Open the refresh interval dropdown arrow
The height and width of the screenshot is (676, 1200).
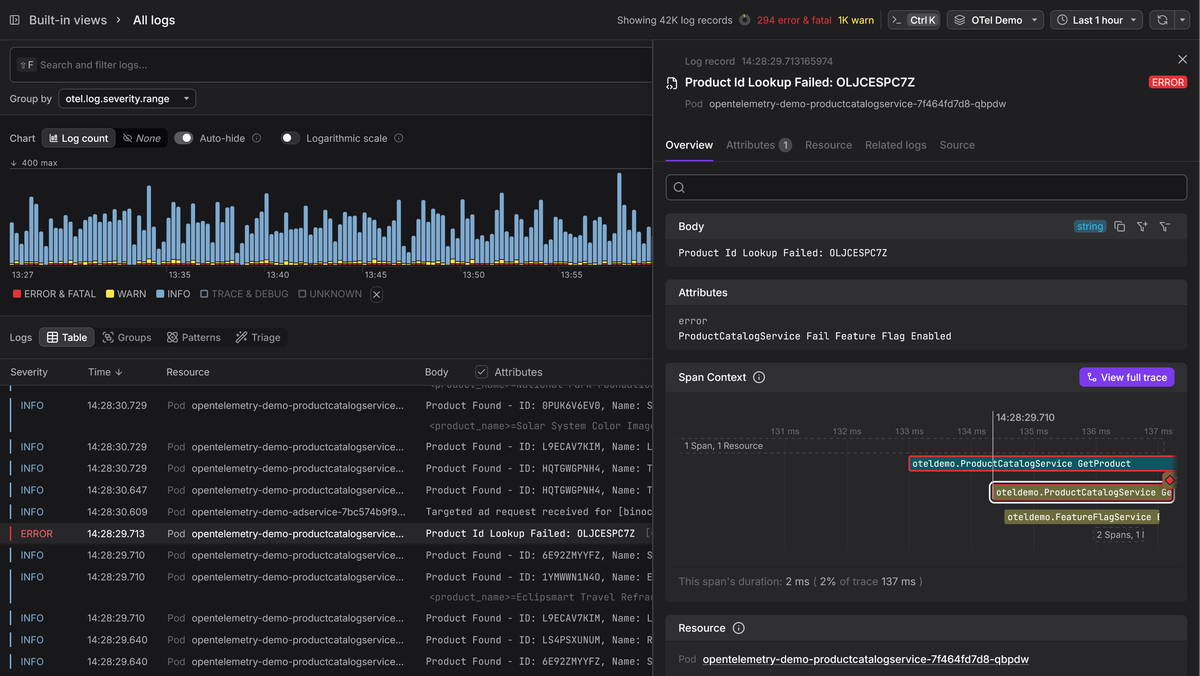(x=1184, y=20)
